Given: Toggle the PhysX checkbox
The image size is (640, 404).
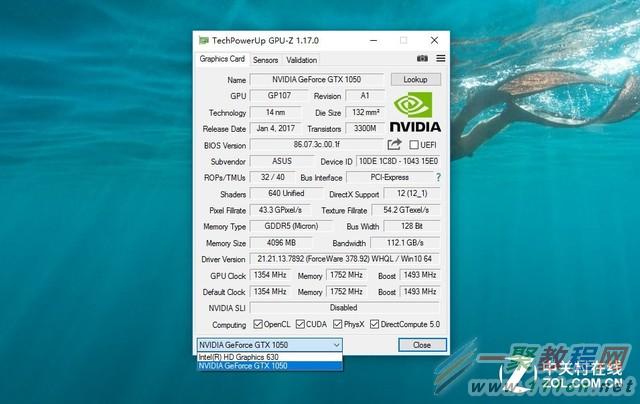Looking at the screenshot, I should [337, 324].
